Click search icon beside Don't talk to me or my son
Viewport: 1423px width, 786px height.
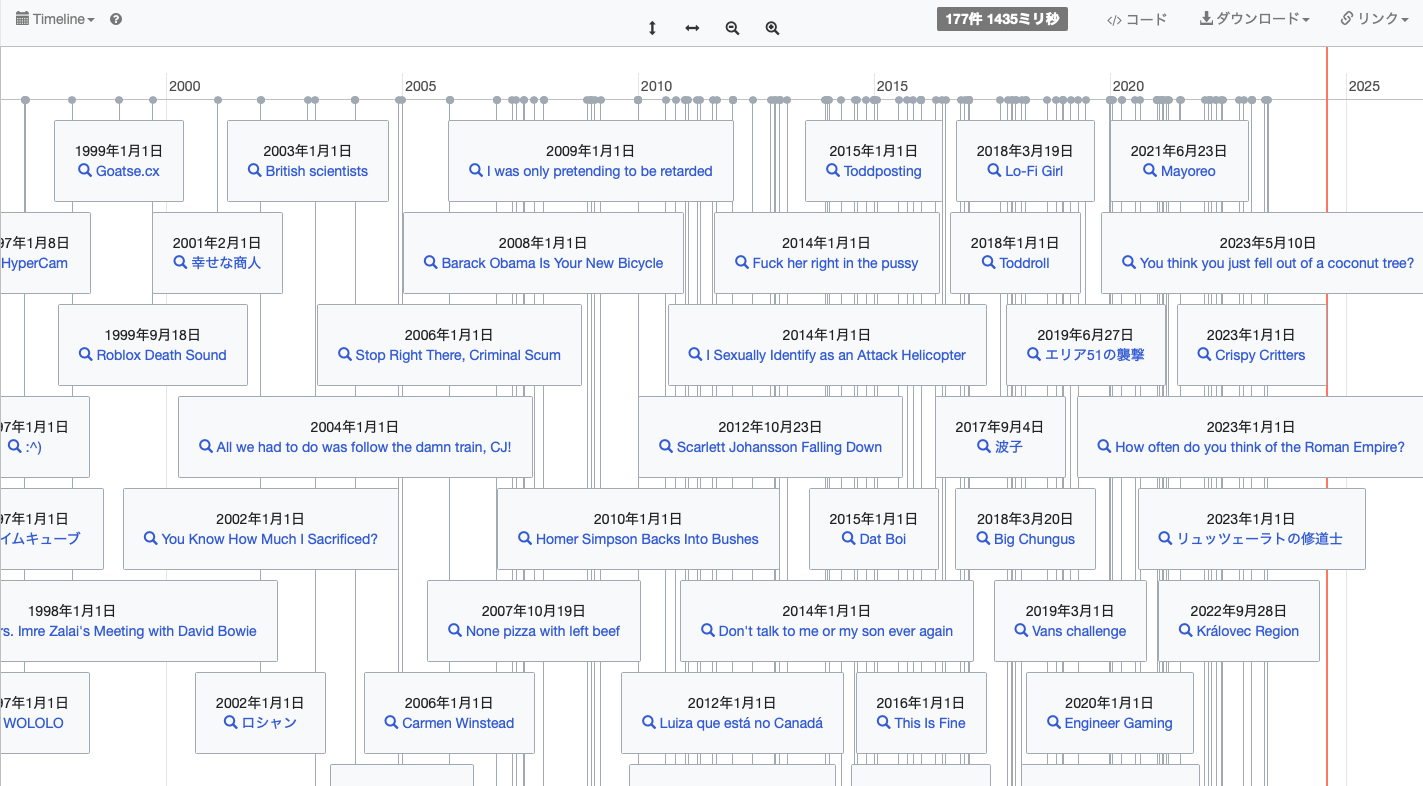pyautogui.click(x=708, y=630)
